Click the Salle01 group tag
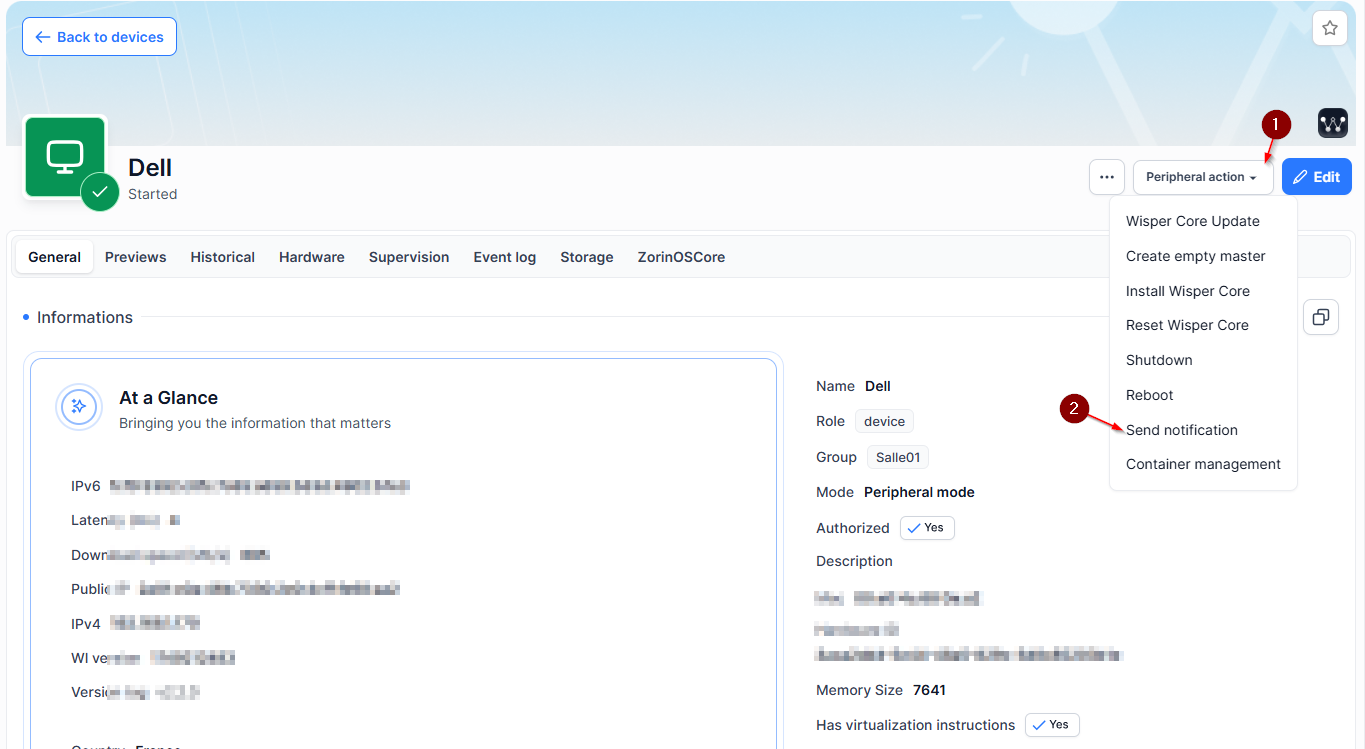Viewport: 1365px width, 749px height. (x=897, y=457)
